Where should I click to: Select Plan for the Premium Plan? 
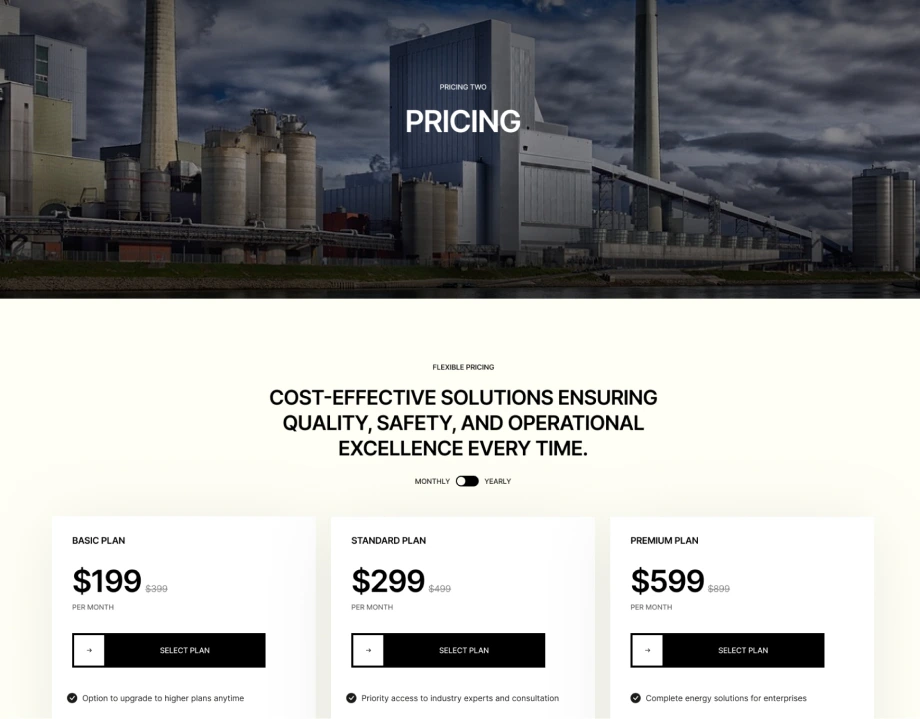742,650
